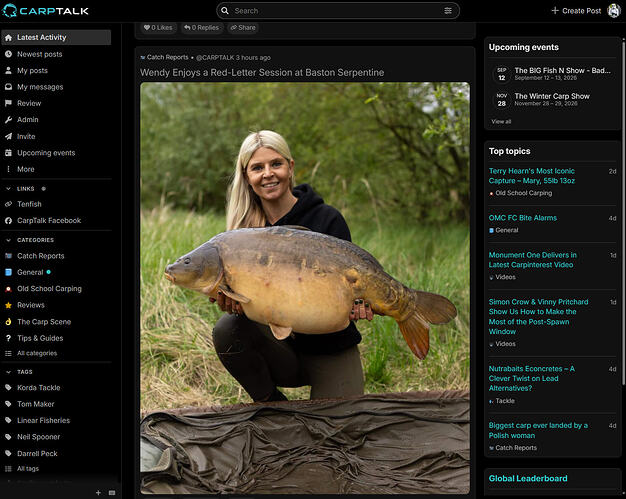Viewport: 626px width, 499px height.
Task: Click the Share button on post
Action: pyautogui.click(x=243, y=28)
